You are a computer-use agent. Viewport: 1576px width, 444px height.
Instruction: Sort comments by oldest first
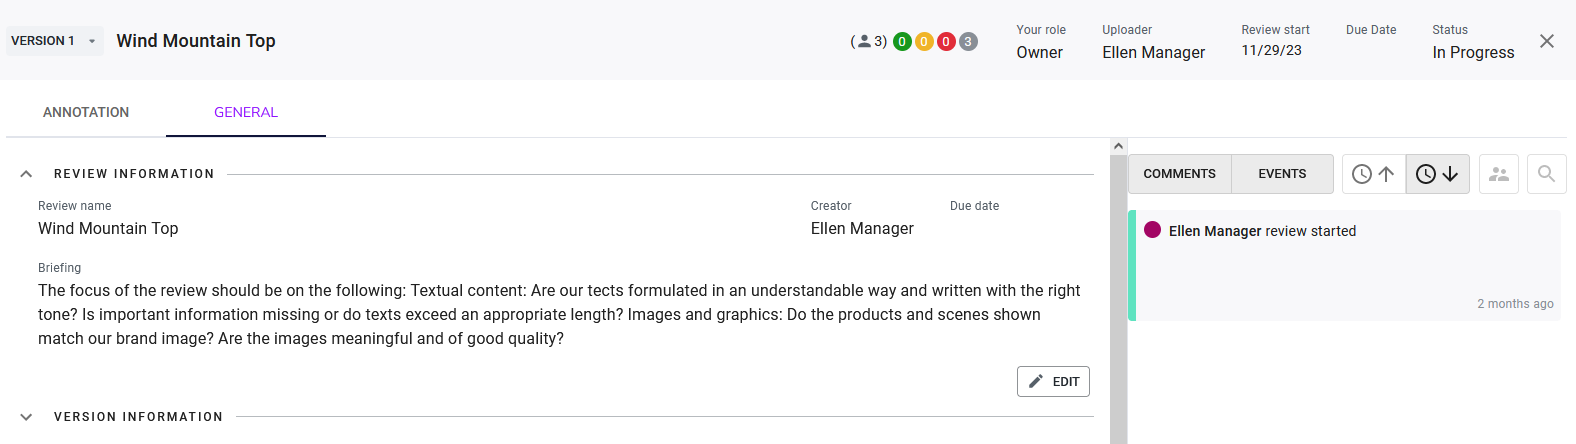[1373, 174]
